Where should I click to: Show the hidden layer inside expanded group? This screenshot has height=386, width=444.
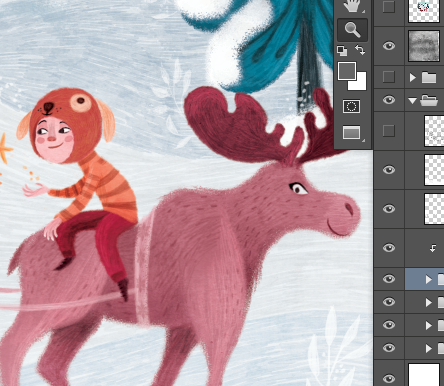pos(389,131)
